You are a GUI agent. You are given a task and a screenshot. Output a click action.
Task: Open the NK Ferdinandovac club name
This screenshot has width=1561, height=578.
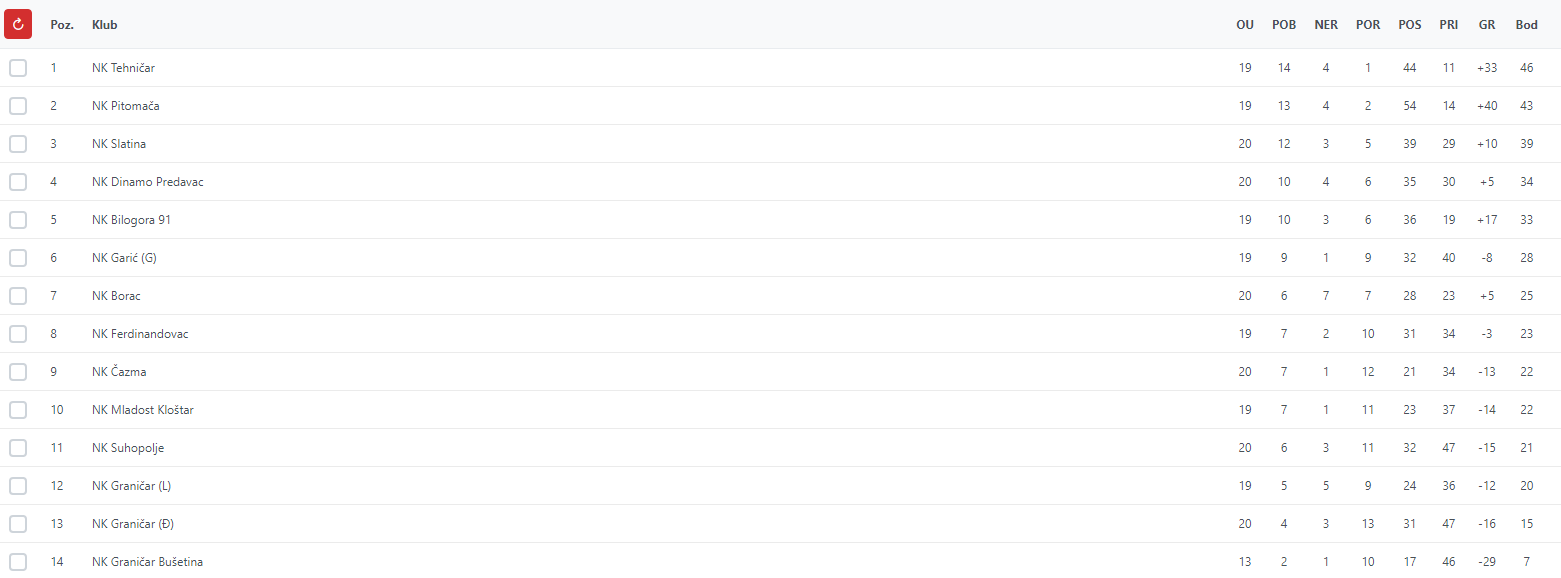tap(140, 334)
